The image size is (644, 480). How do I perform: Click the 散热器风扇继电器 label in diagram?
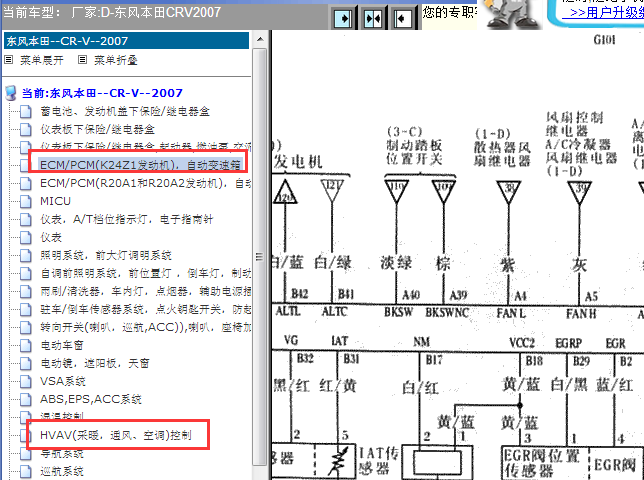[502, 154]
